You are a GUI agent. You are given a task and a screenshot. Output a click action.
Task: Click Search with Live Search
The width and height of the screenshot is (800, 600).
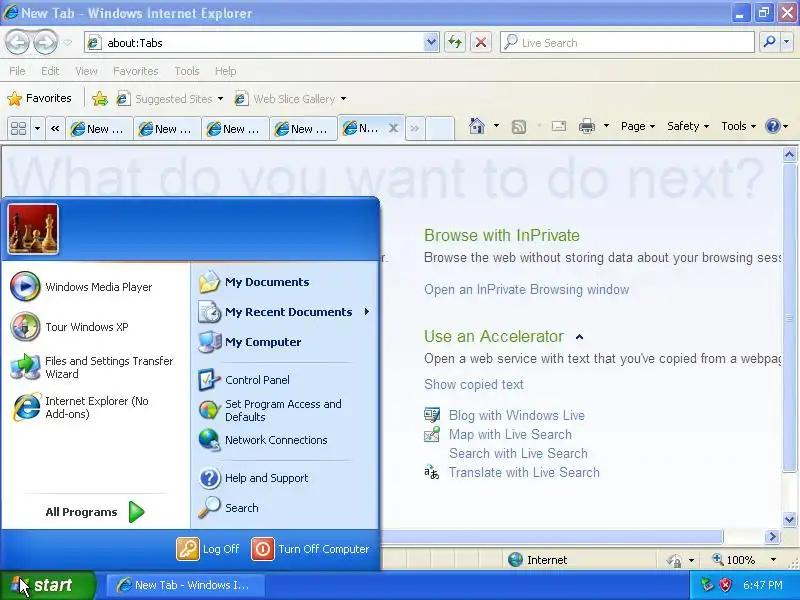[518, 453]
